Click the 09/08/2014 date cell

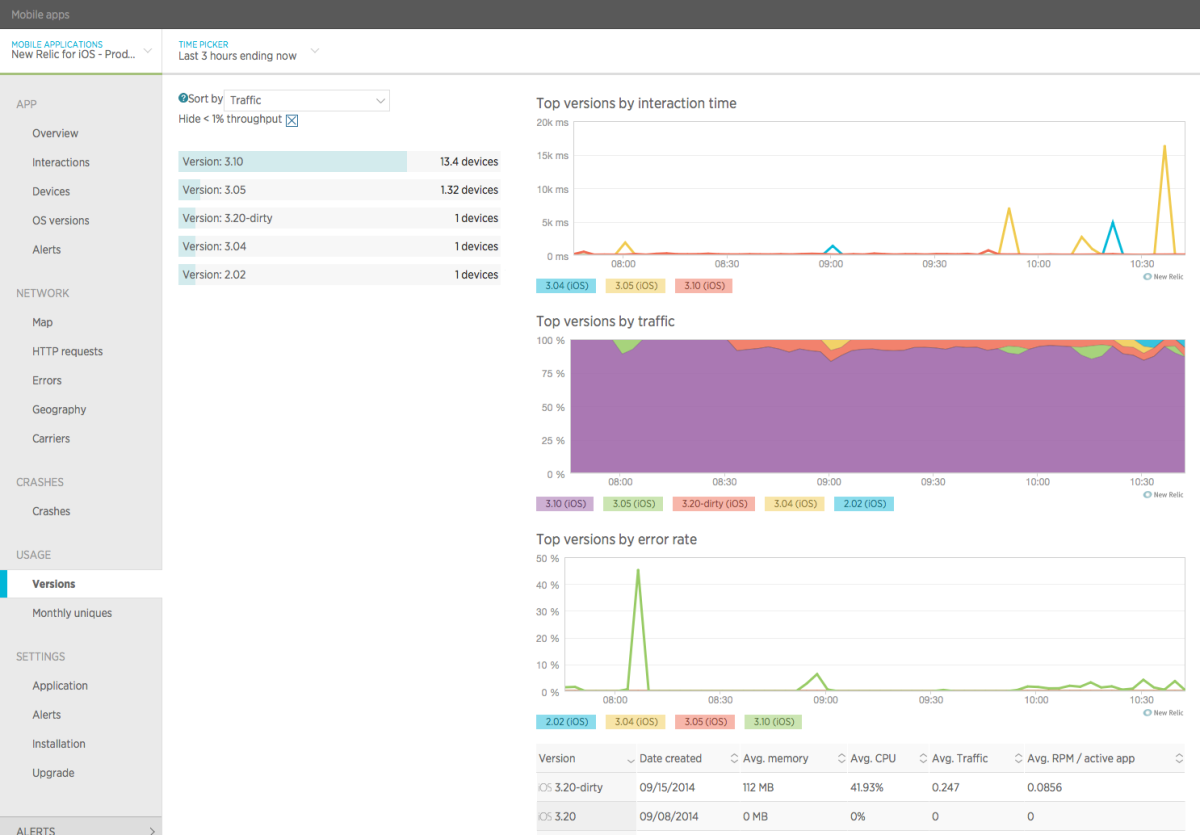click(668, 817)
